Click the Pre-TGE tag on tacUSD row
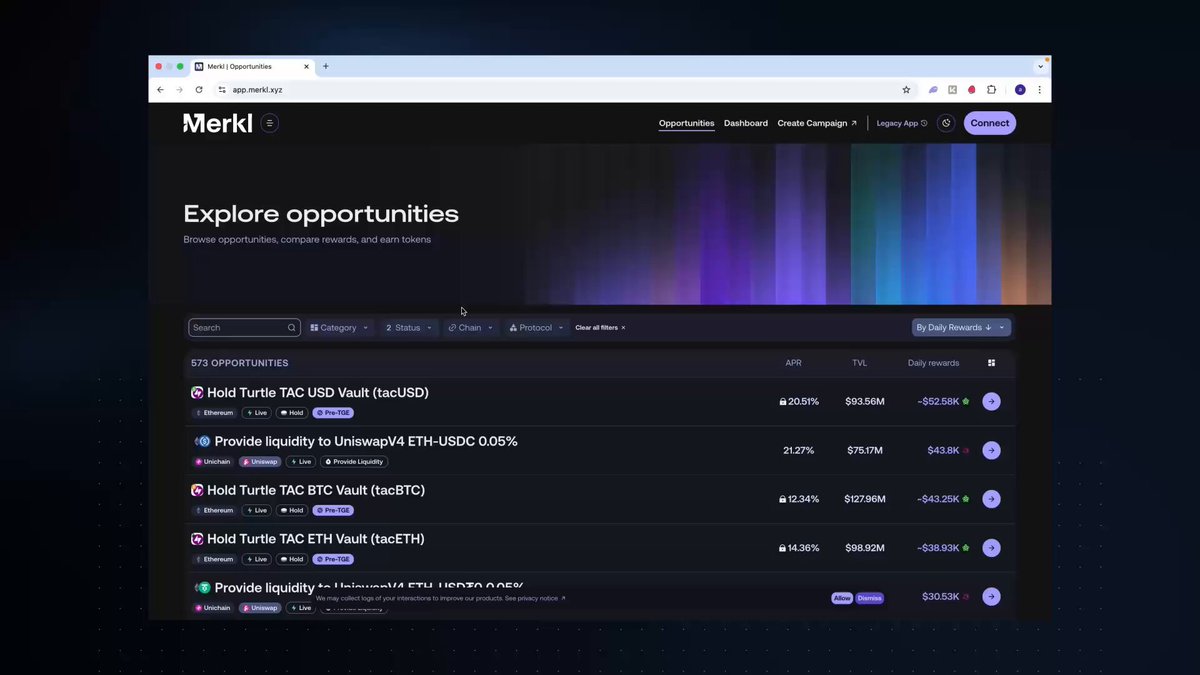 pos(333,413)
